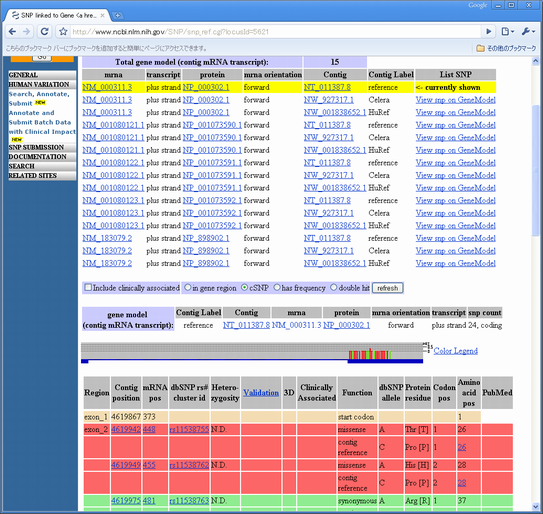Open first NW_001838652.1 HuRef contig link
Screen dimensions: 543x514
(335, 113)
